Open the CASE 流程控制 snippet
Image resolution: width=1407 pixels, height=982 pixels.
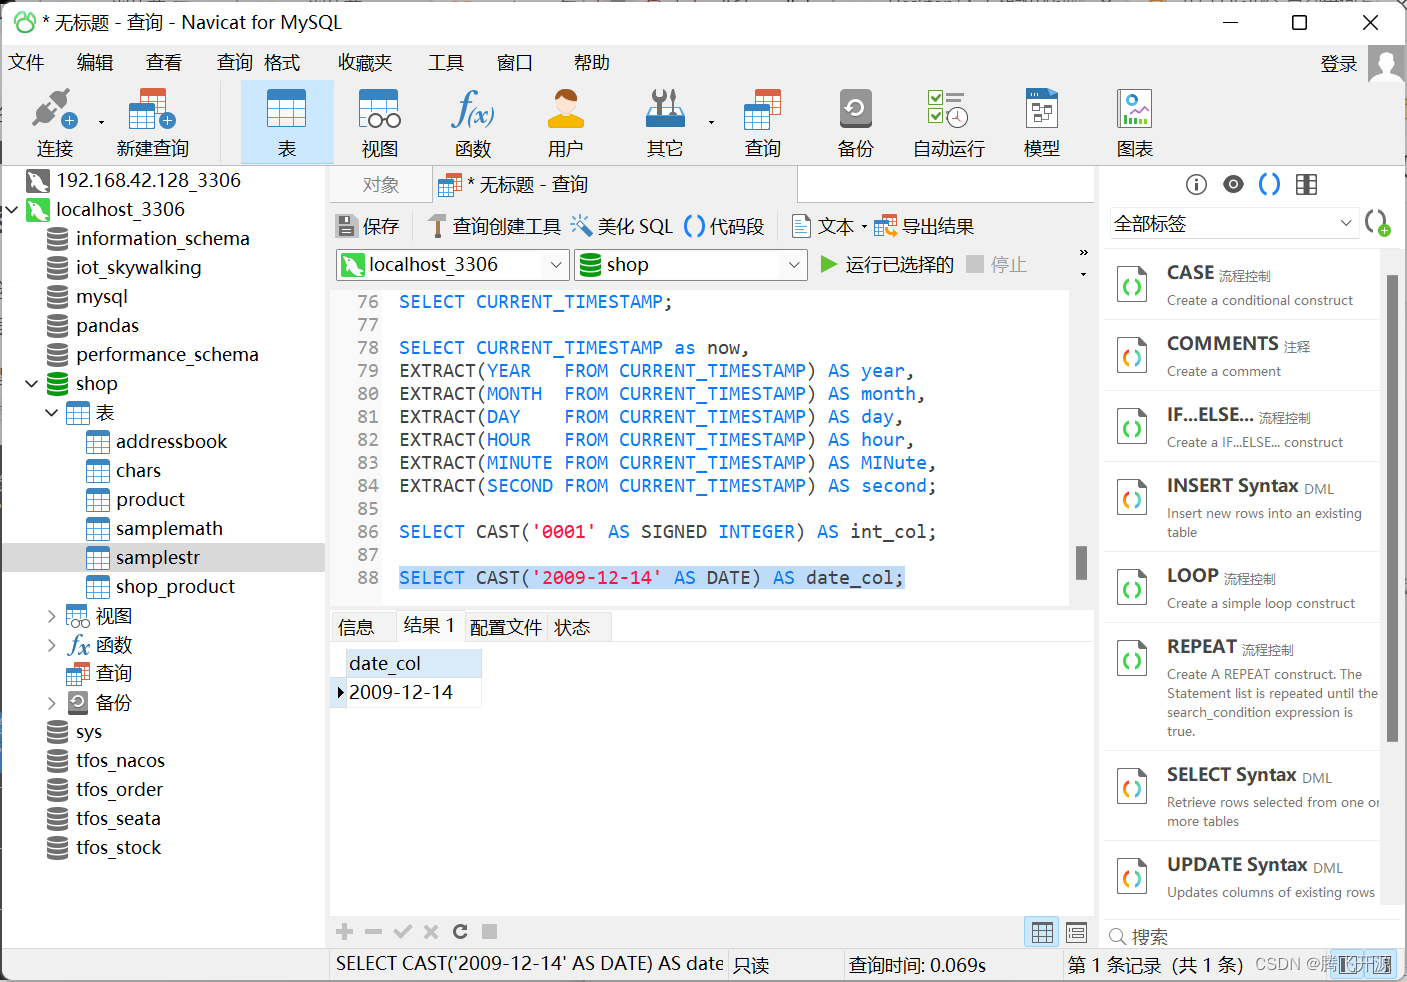click(1242, 285)
